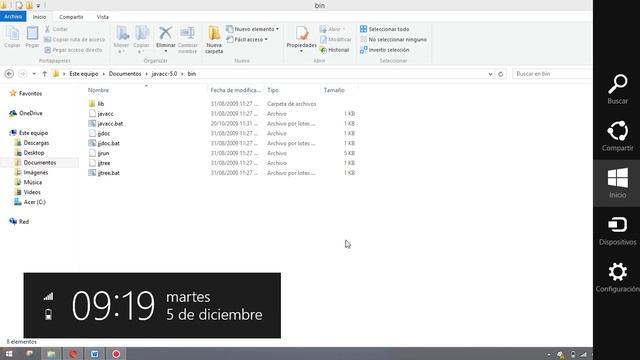
Task: Click Este equipo in the address path
Action: point(84,74)
